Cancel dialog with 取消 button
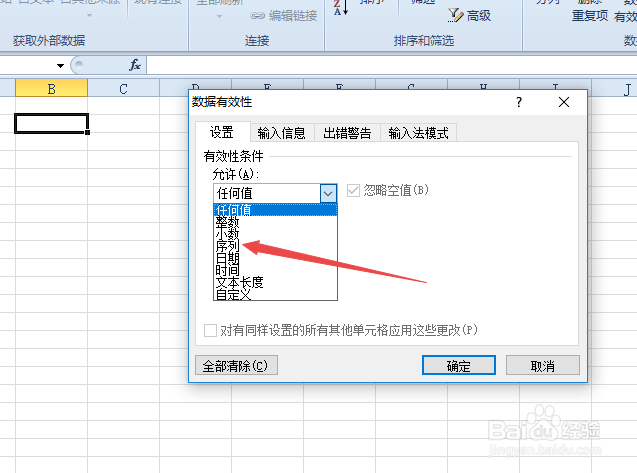The width and height of the screenshot is (637, 473). (x=542, y=366)
